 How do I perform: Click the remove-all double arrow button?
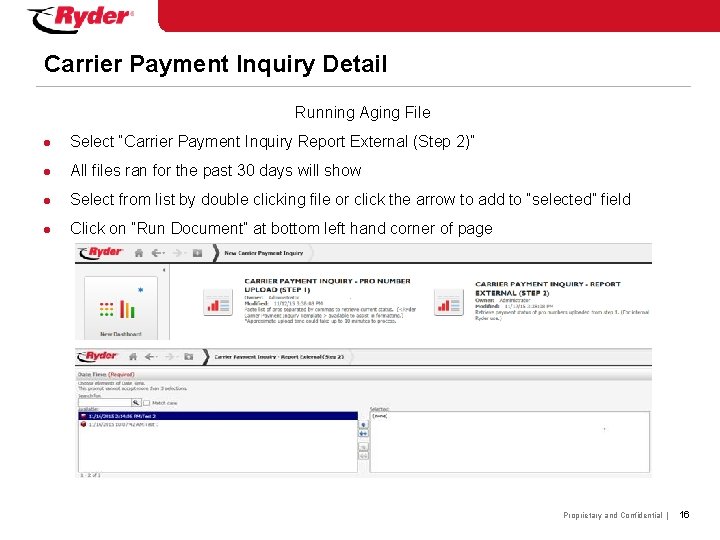[x=363, y=456]
